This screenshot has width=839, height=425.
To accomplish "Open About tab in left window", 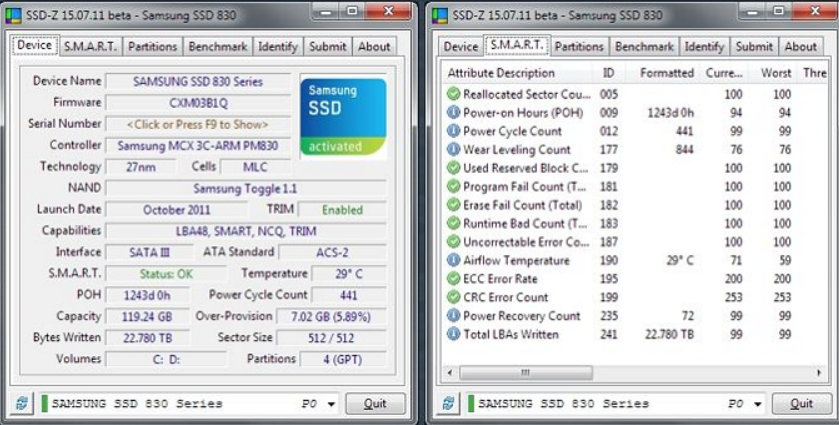I will (374, 47).
